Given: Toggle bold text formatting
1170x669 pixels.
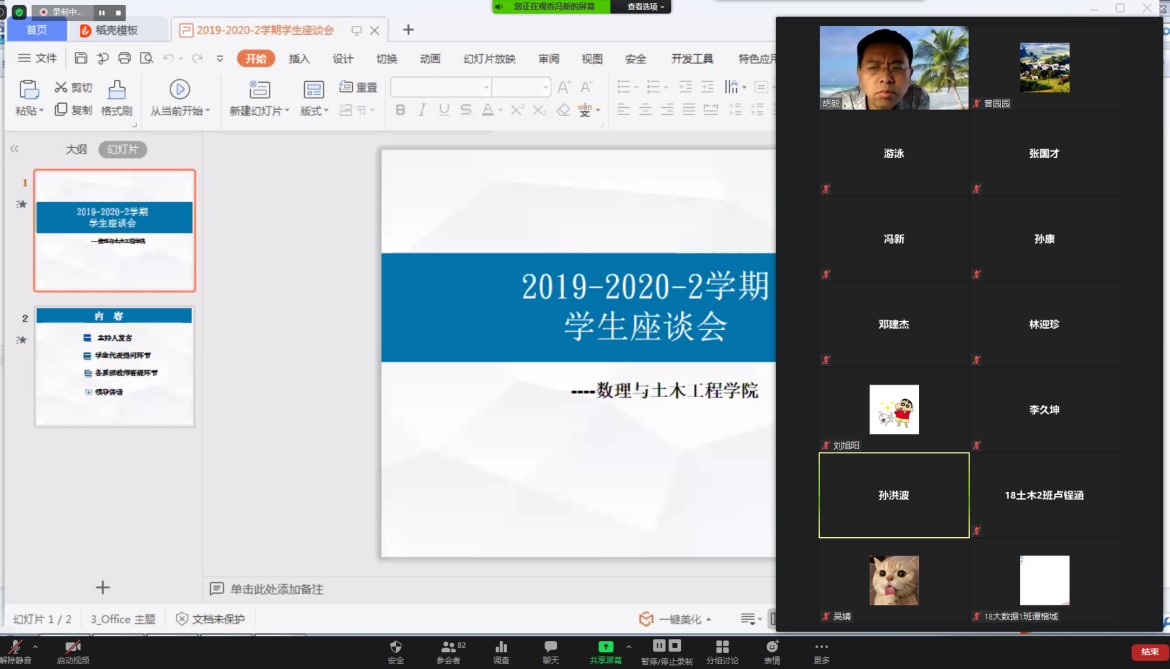Looking at the screenshot, I should point(400,110).
